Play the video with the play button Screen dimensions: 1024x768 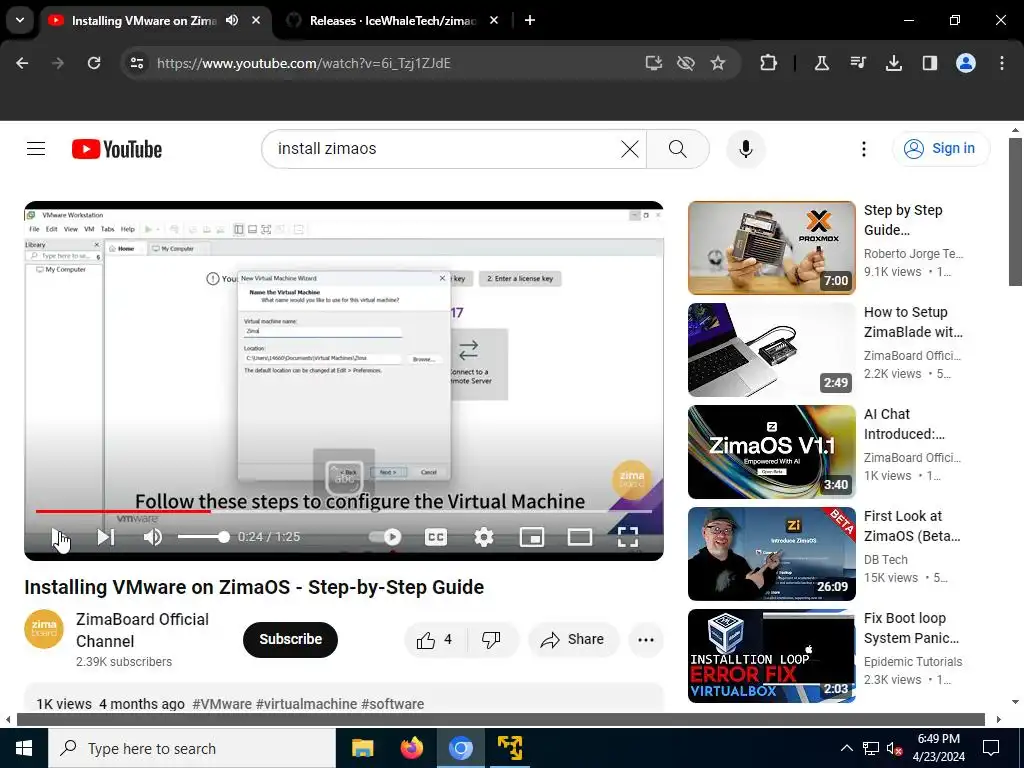tap(59, 537)
